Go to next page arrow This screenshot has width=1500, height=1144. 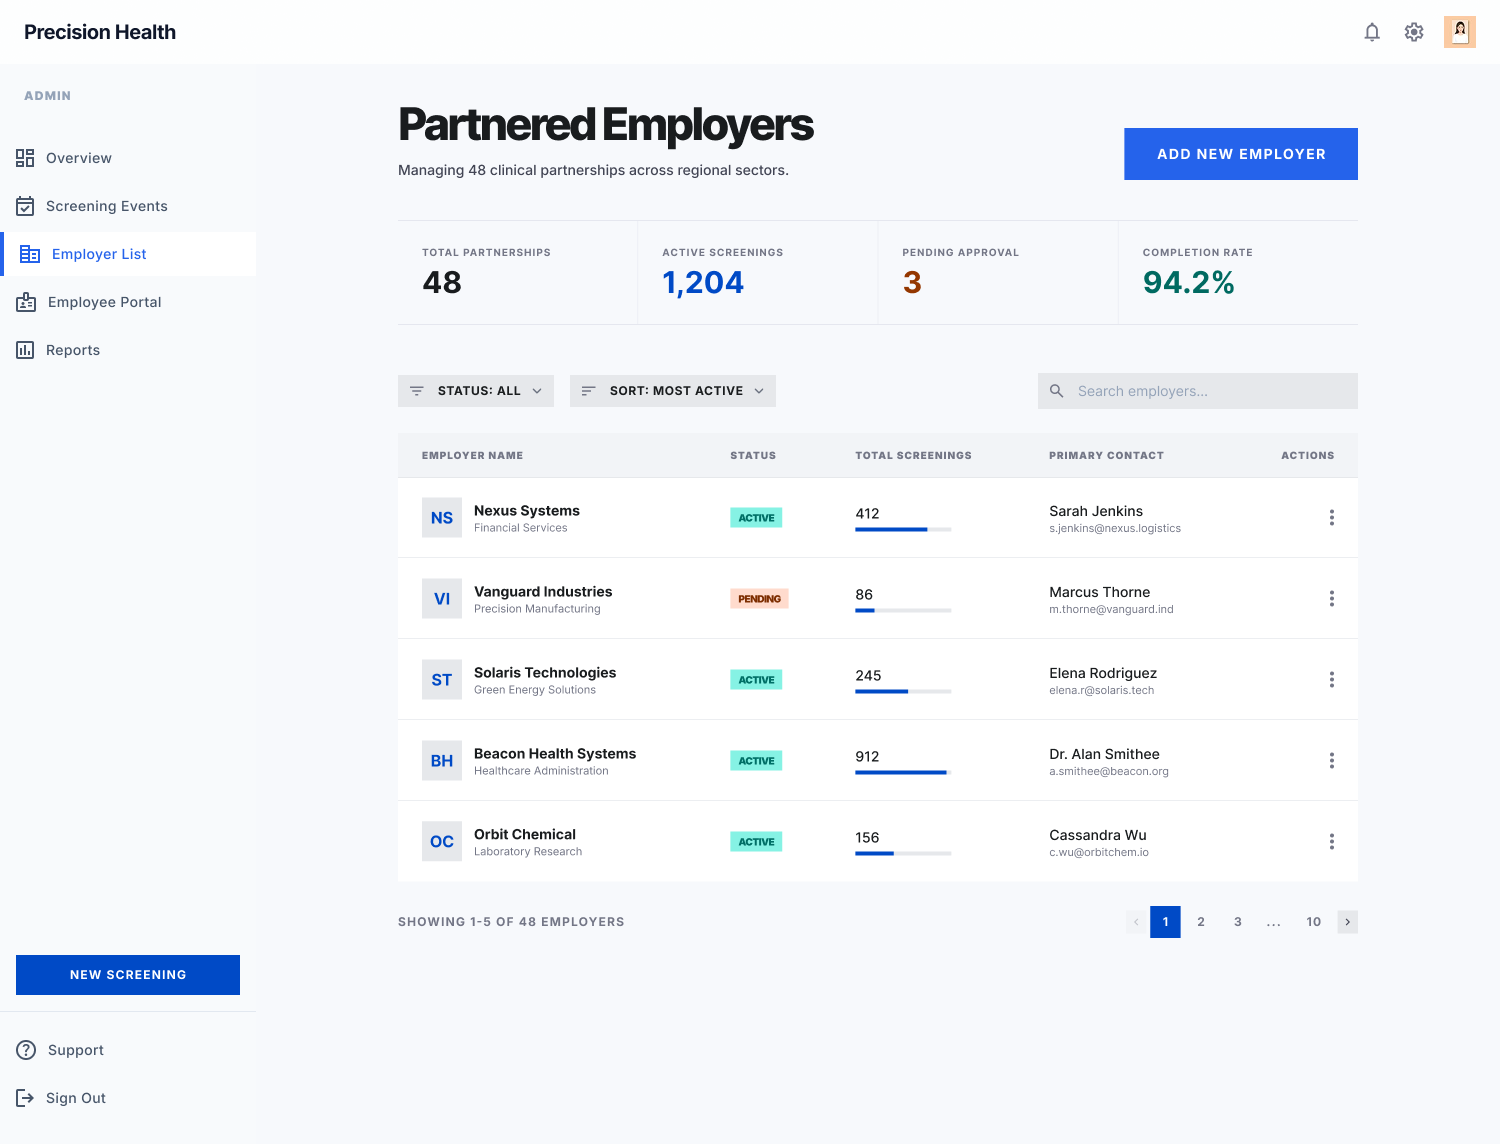(x=1347, y=922)
